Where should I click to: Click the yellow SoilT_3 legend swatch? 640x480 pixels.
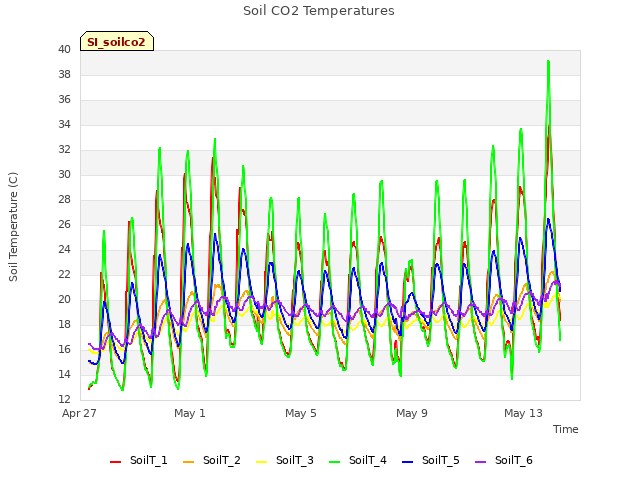262,462
